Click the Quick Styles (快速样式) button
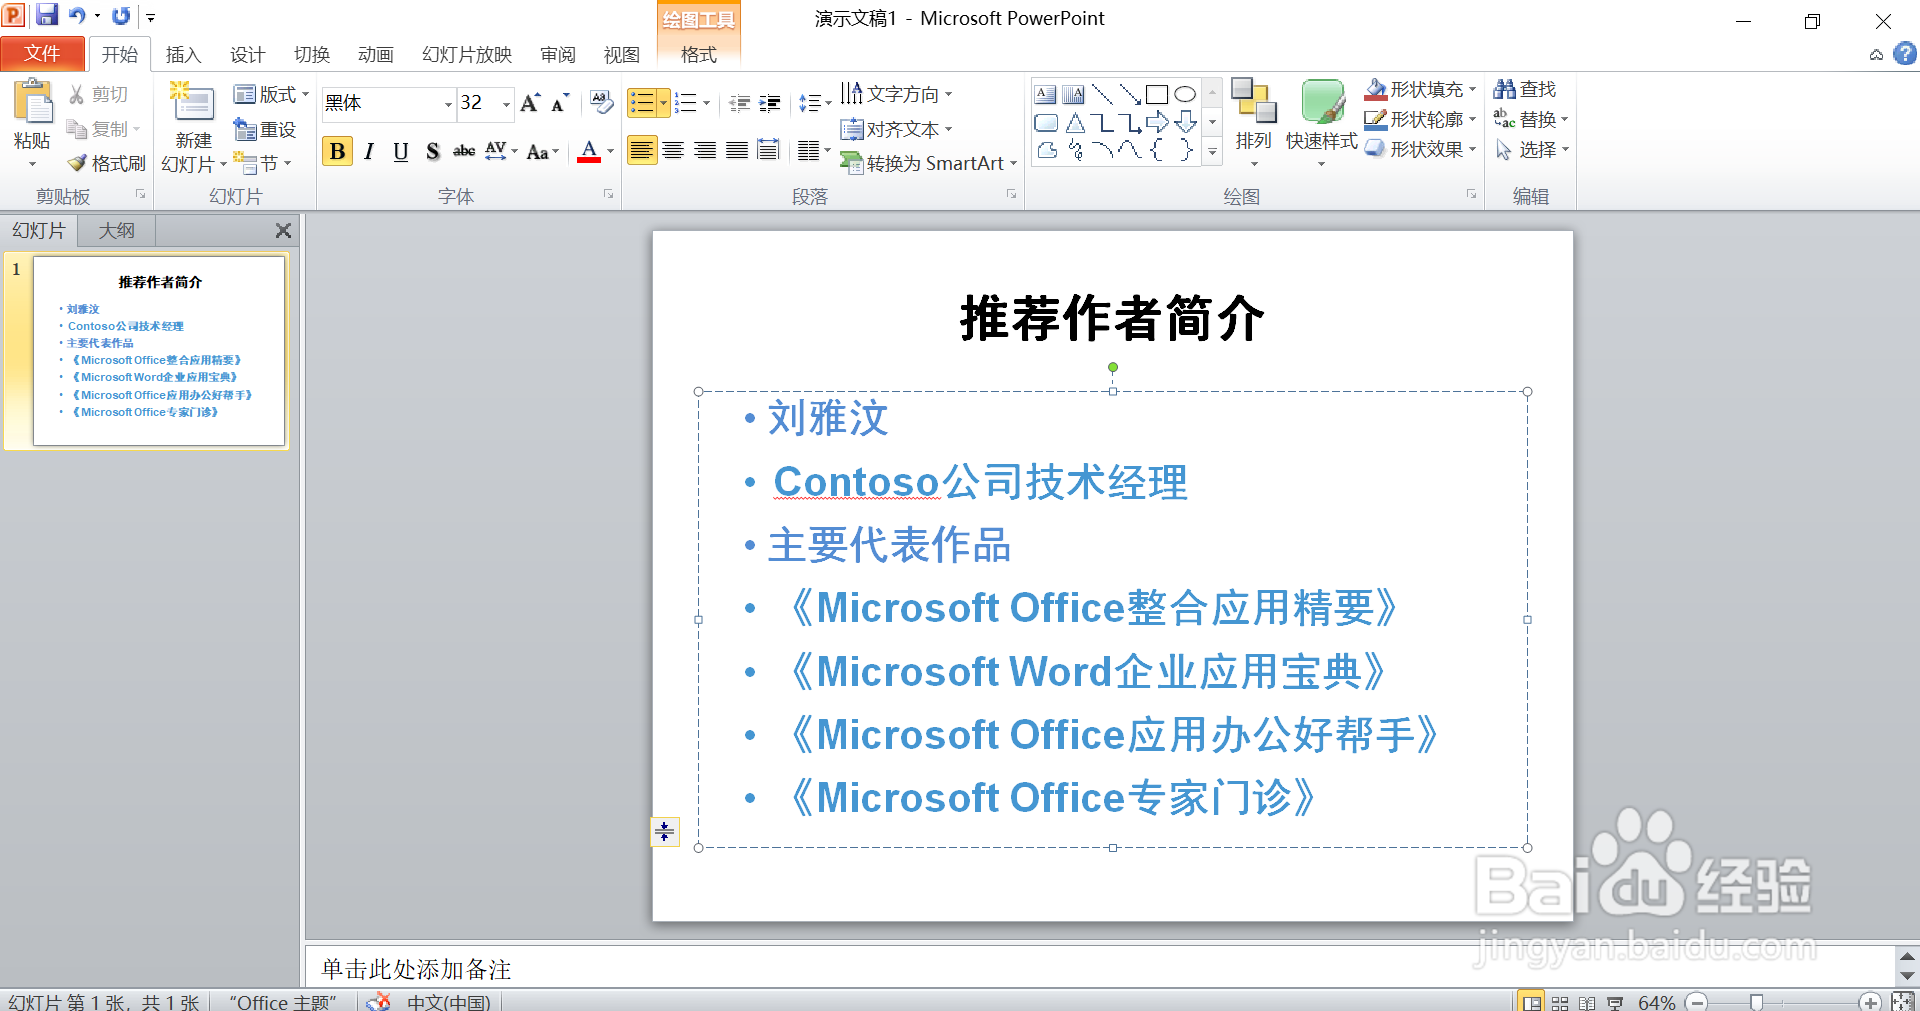Viewport: 1920px width, 1011px height. 1321,122
